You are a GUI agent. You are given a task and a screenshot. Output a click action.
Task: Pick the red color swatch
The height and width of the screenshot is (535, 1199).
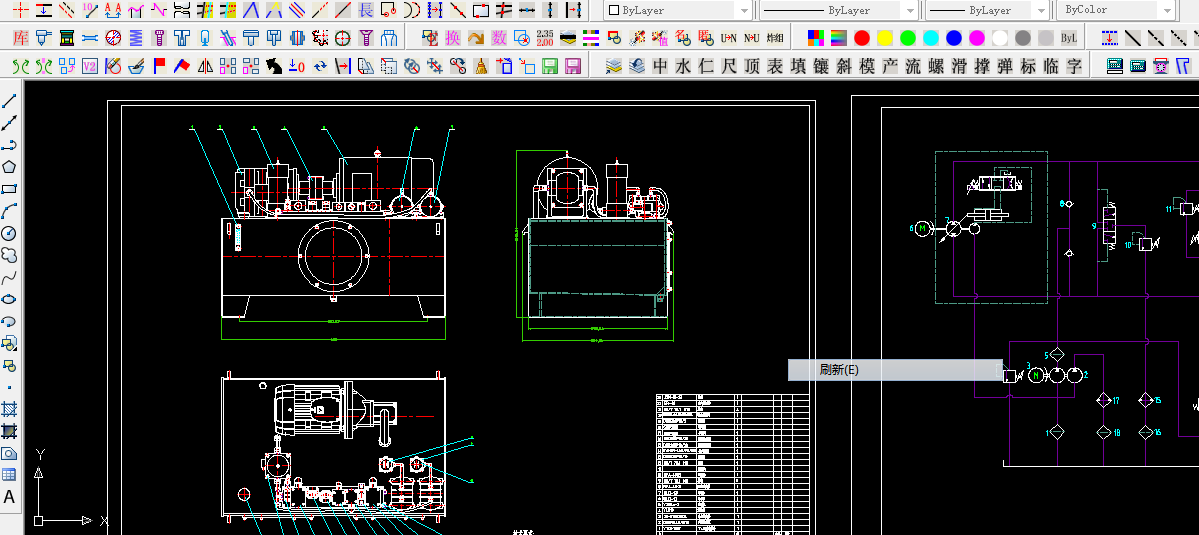(862, 37)
